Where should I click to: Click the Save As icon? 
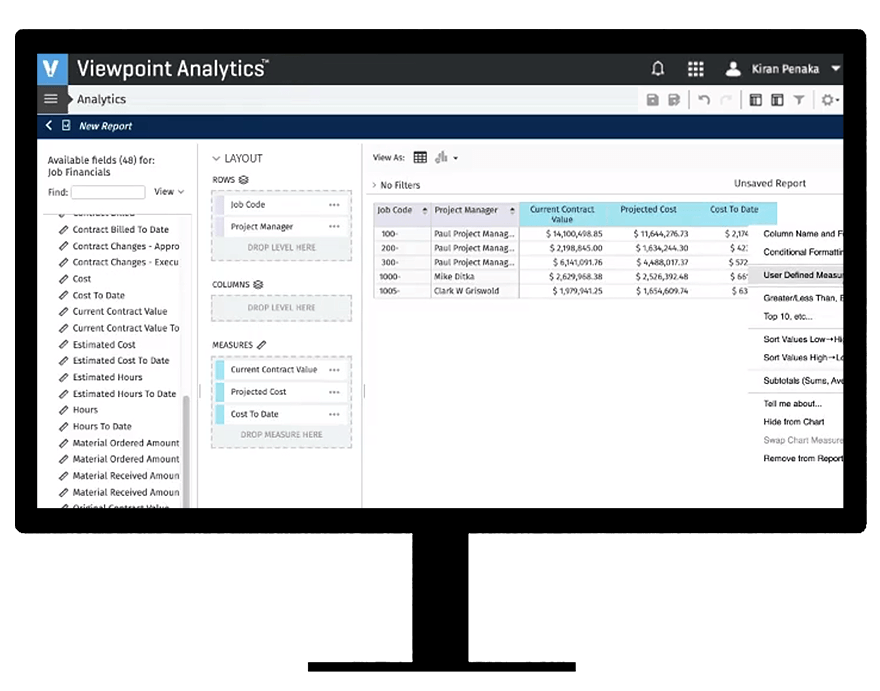674,100
